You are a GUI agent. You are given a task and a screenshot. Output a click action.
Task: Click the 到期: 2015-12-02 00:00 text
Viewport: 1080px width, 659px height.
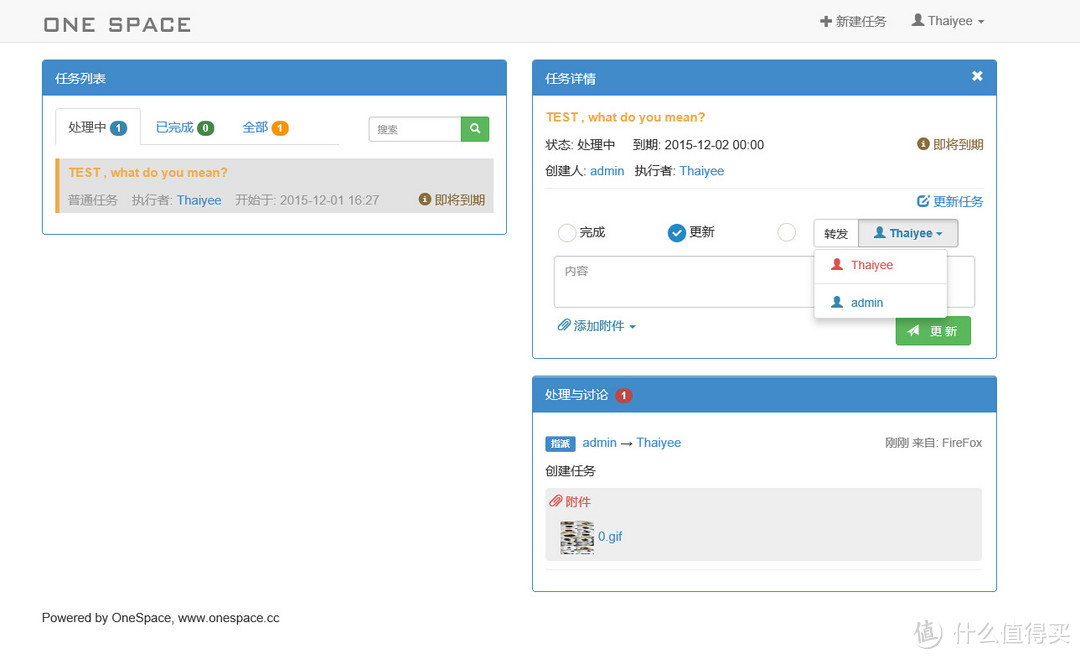pyautogui.click(x=698, y=145)
